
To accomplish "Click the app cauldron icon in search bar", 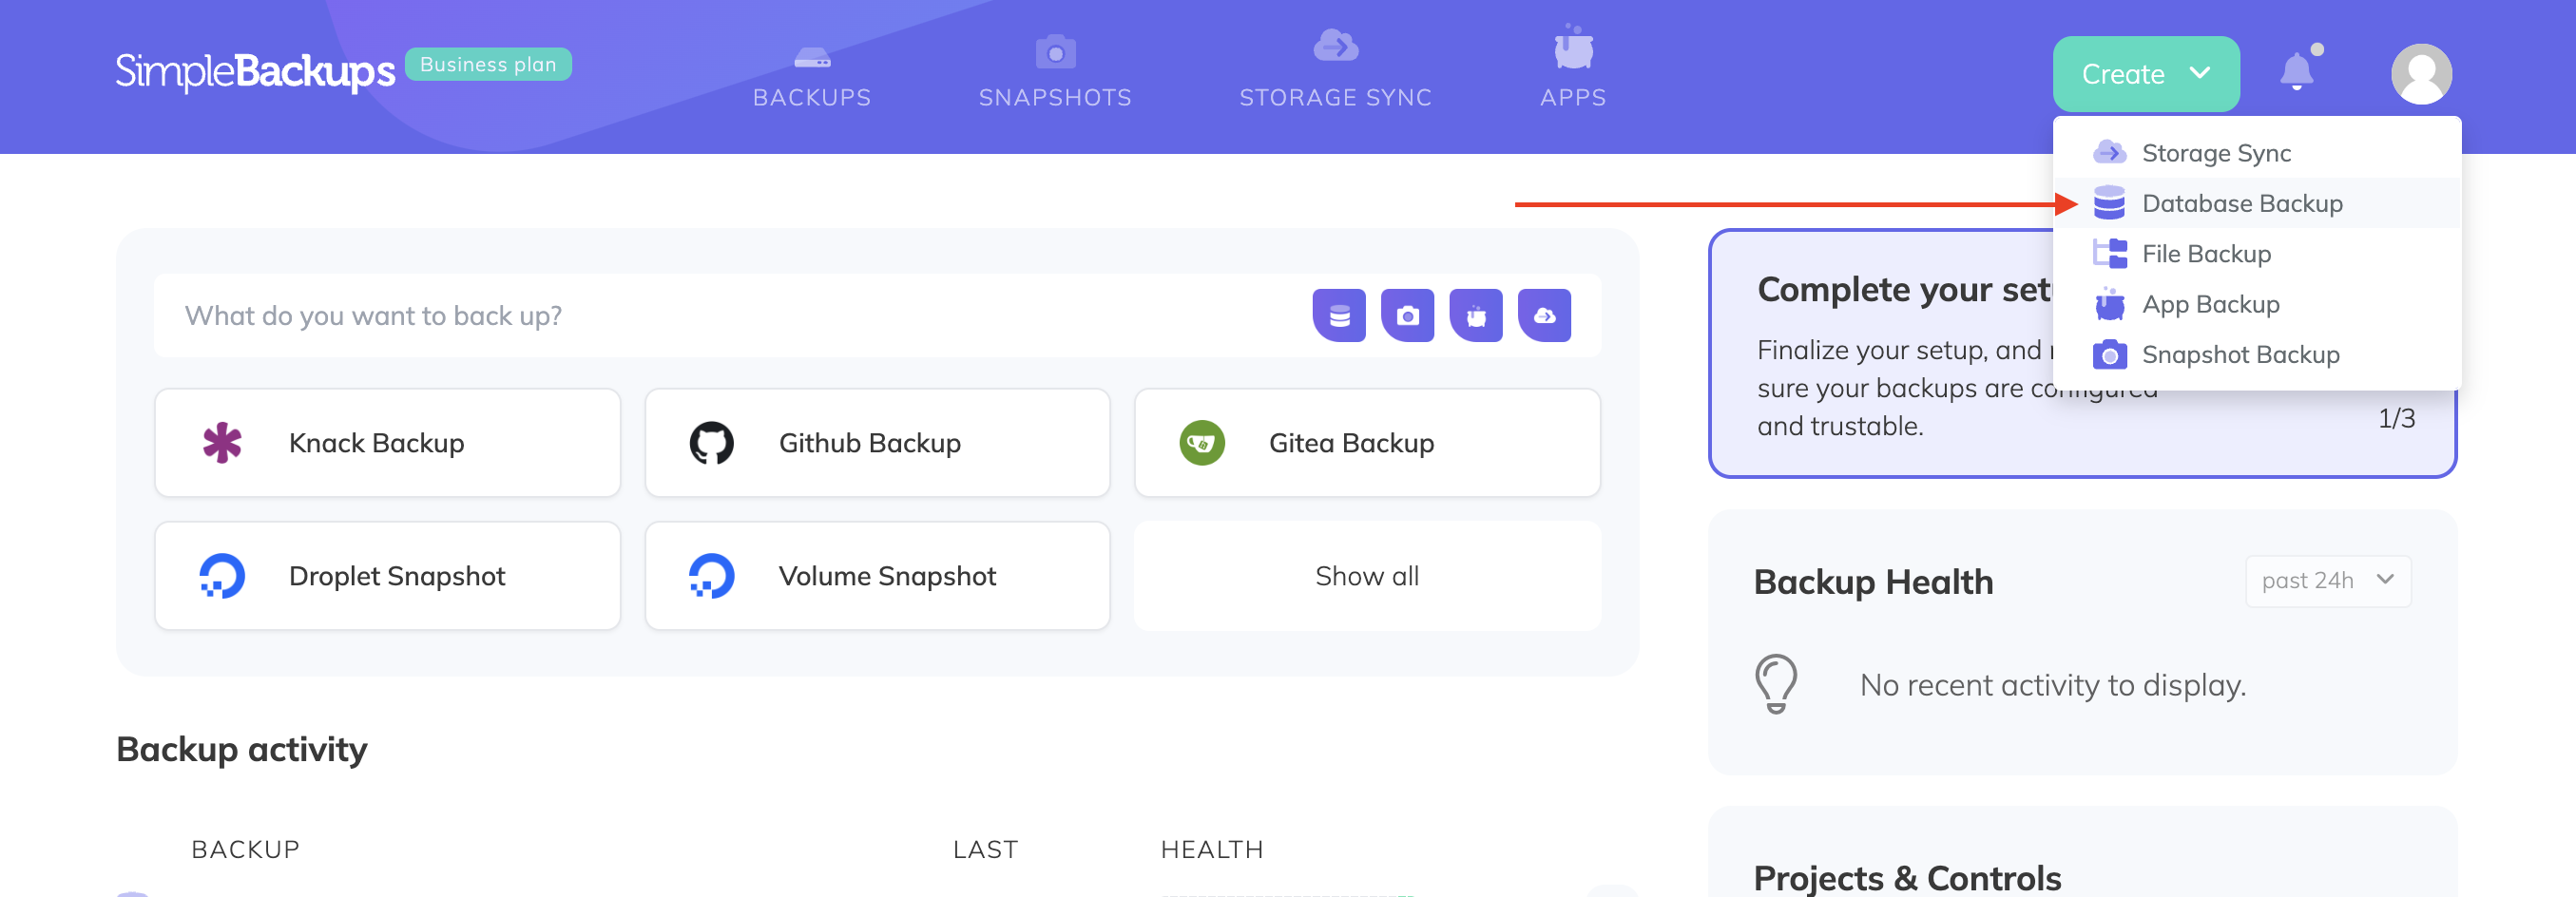I will [1475, 316].
